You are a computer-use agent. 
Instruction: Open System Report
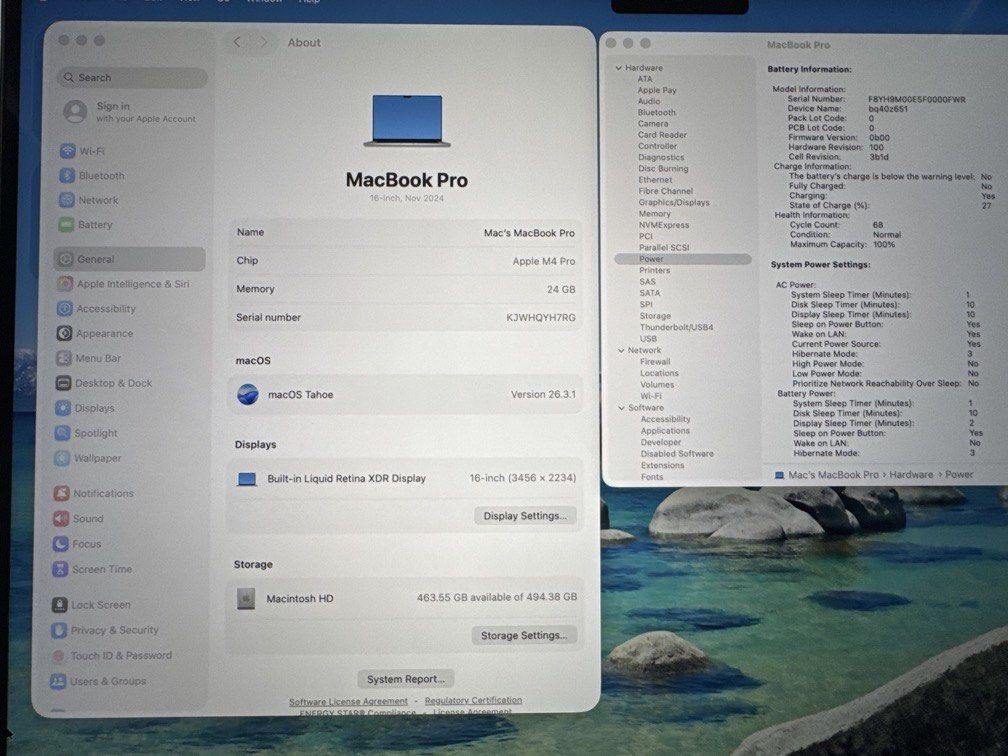(406, 679)
